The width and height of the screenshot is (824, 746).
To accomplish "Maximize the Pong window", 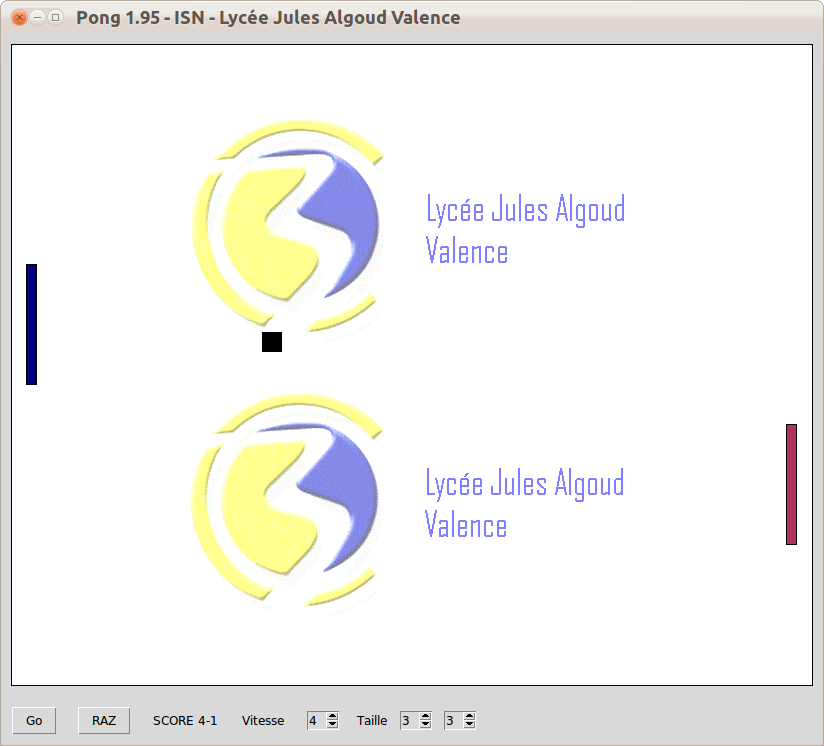I will click(55, 17).
